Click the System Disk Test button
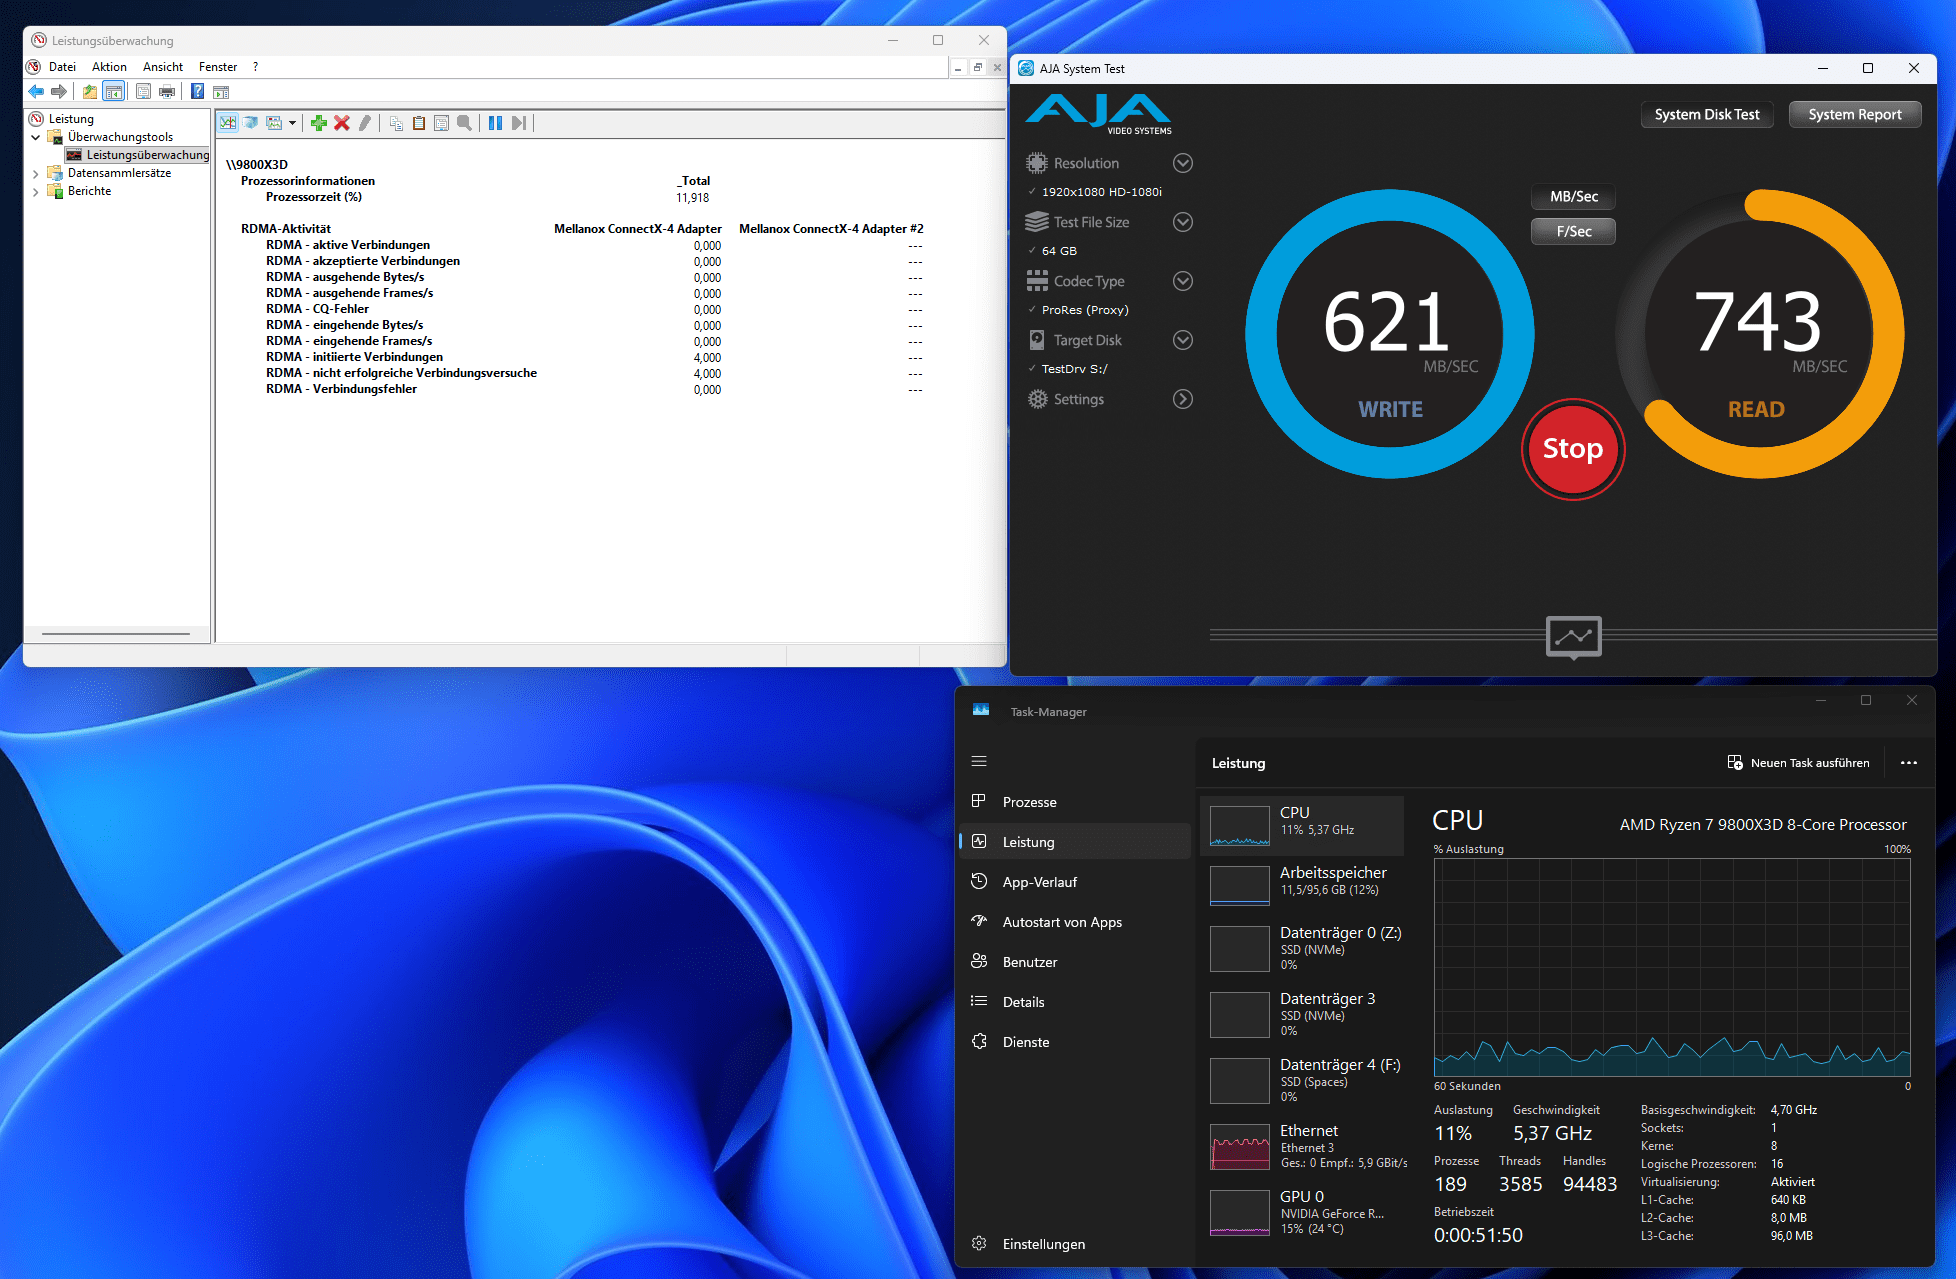The image size is (1956, 1279). tap(1707, 115)
